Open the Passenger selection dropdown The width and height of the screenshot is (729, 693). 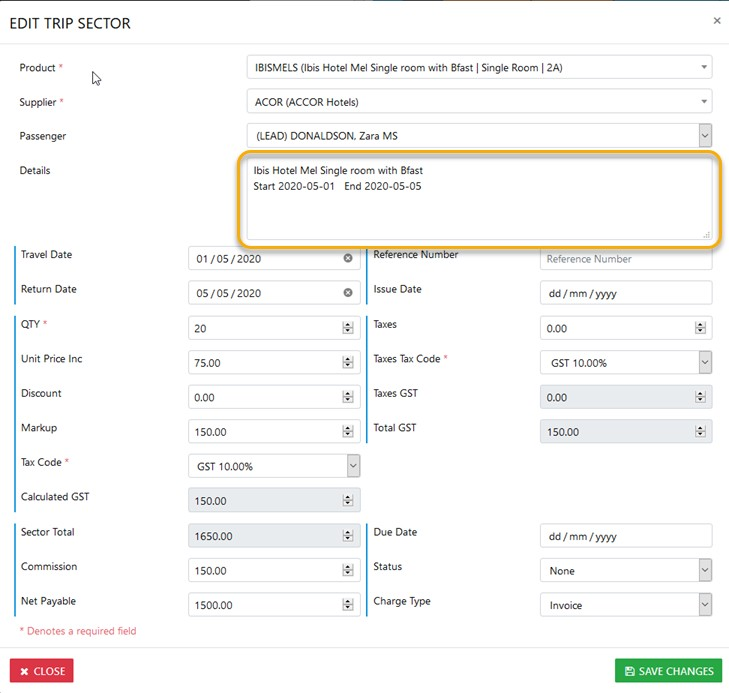click(x=705, y=135)
